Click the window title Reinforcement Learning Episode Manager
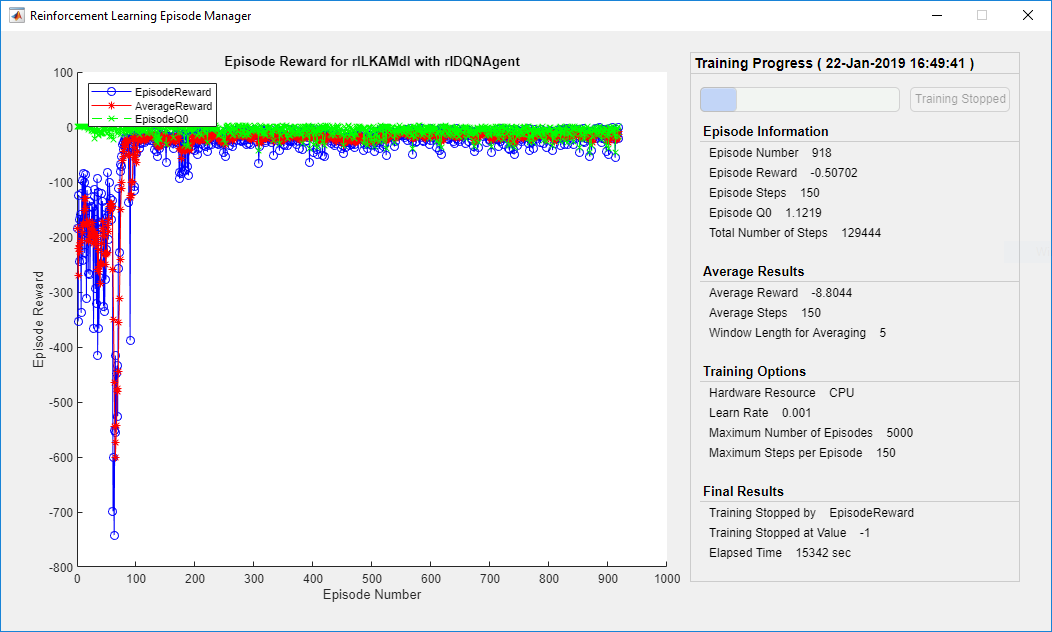1052x632 pixels. click(140, 16)
